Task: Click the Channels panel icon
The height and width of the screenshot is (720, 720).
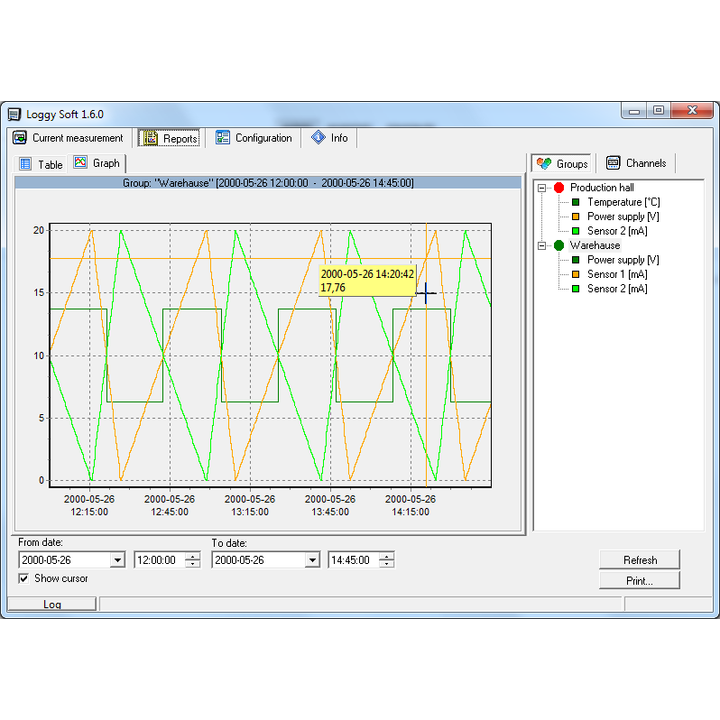Action: click(613, 163)
